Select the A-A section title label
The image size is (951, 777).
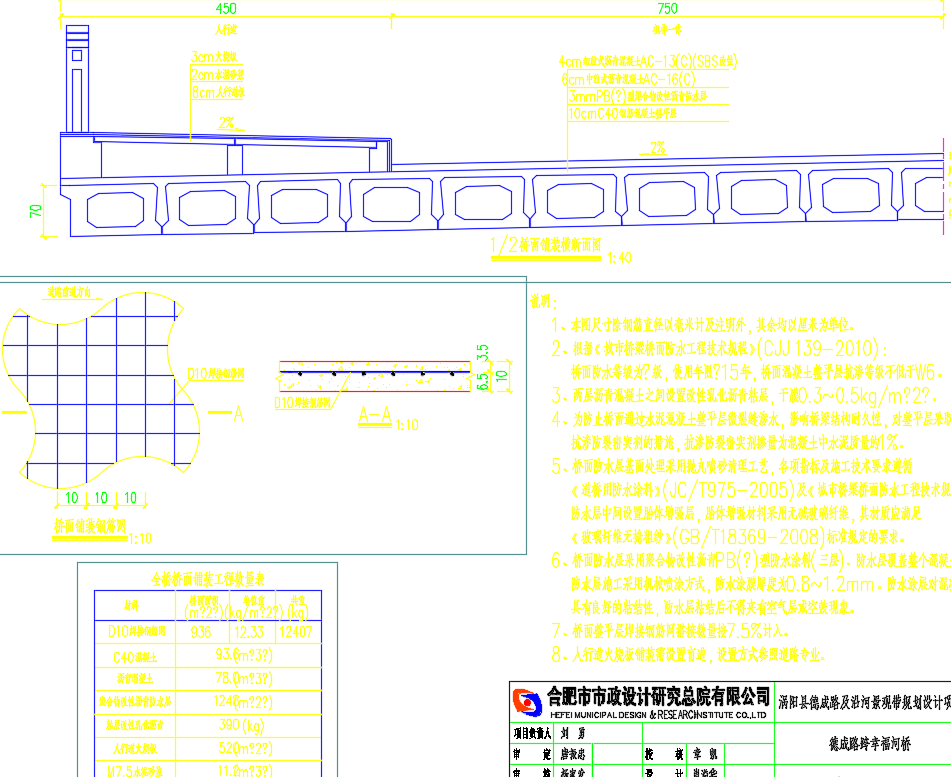[375, 412]
